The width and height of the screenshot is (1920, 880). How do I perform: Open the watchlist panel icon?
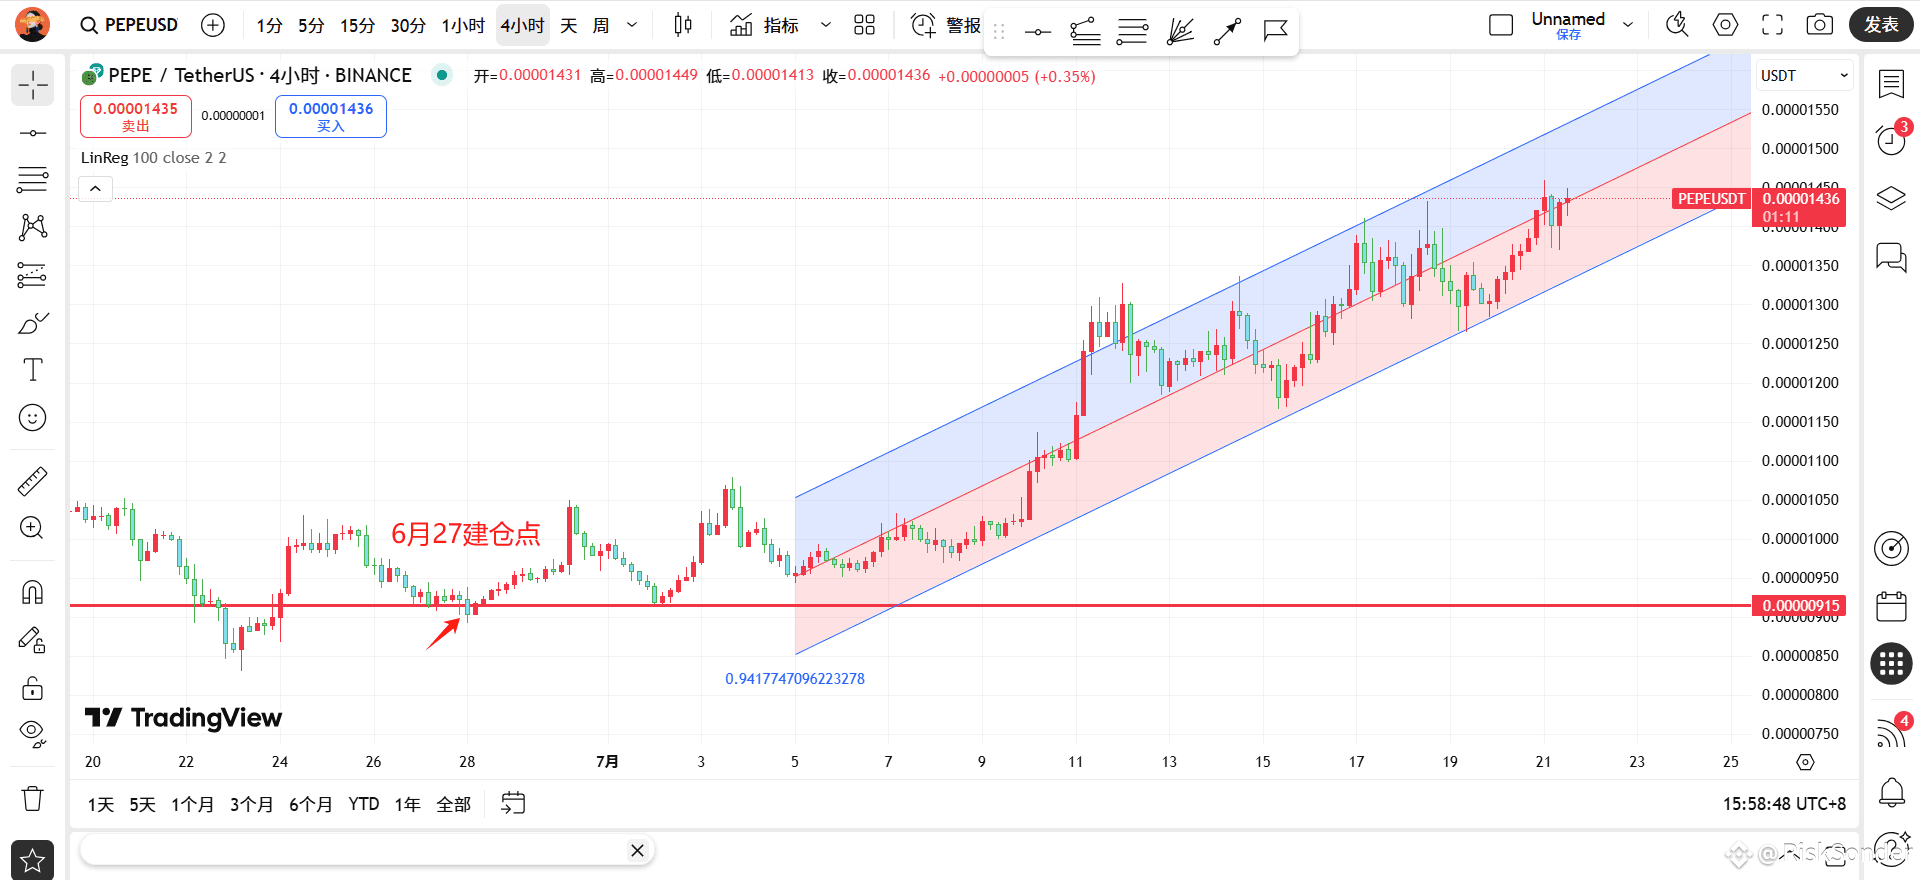tap(1891, 85)
